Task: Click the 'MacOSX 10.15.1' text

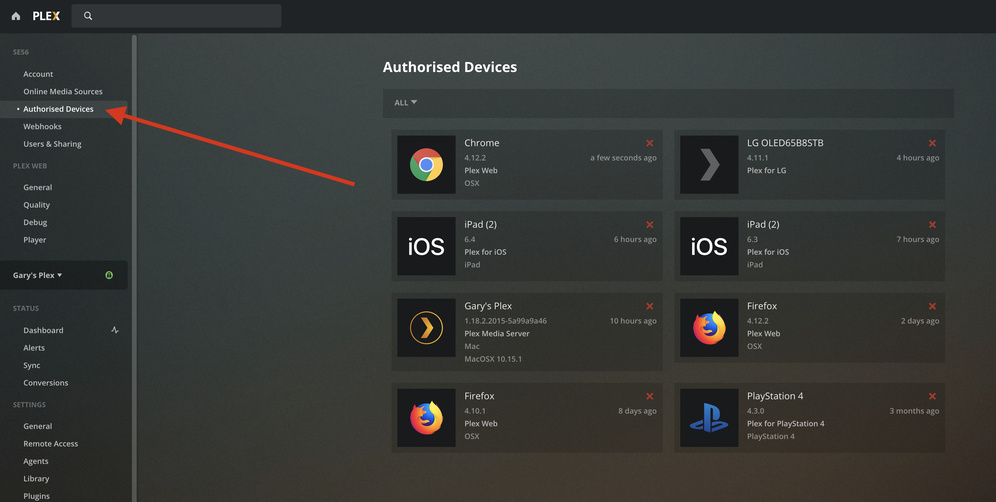Action: [x=493, y=359]
